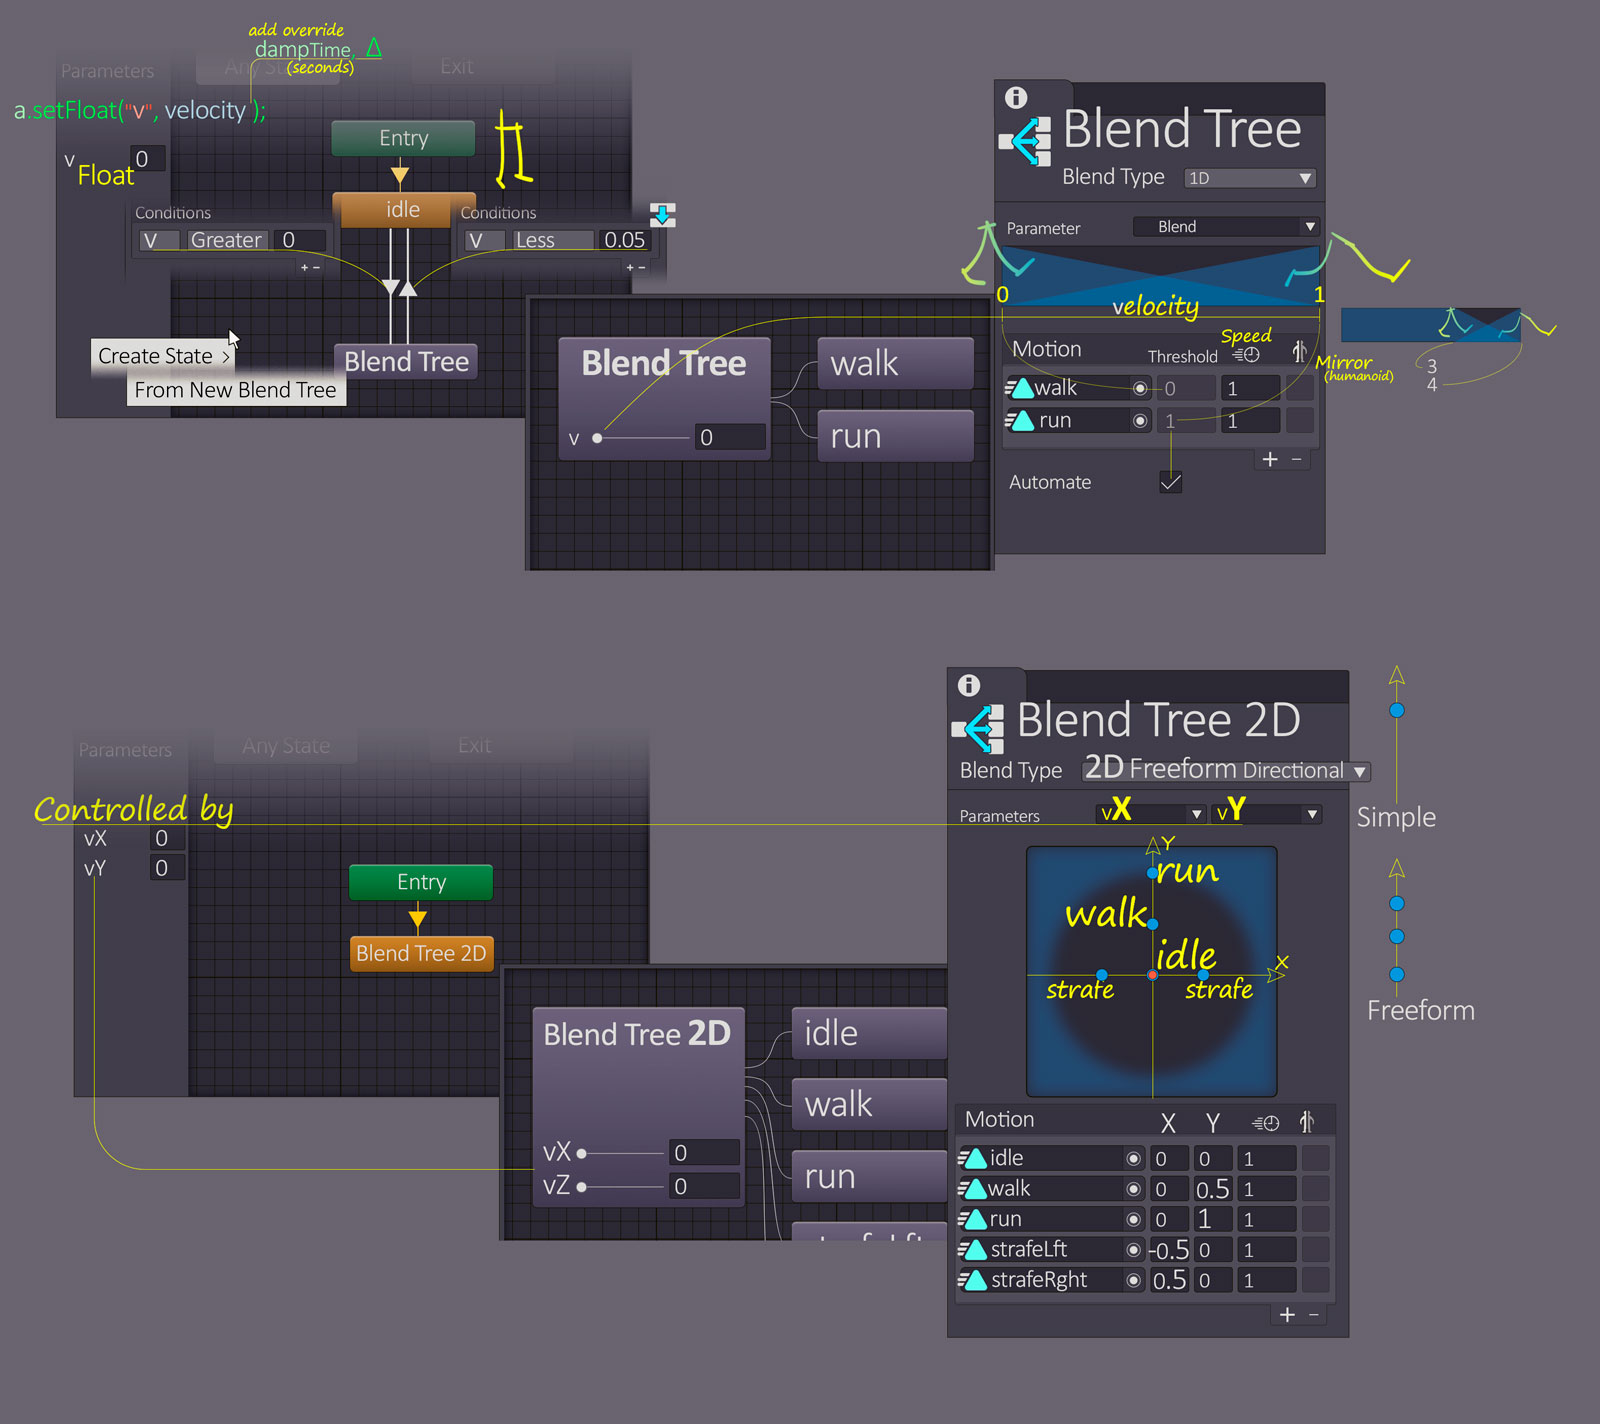
Task: Click the walk motion clip icon in 2D list
Action: pos(972,1188)
